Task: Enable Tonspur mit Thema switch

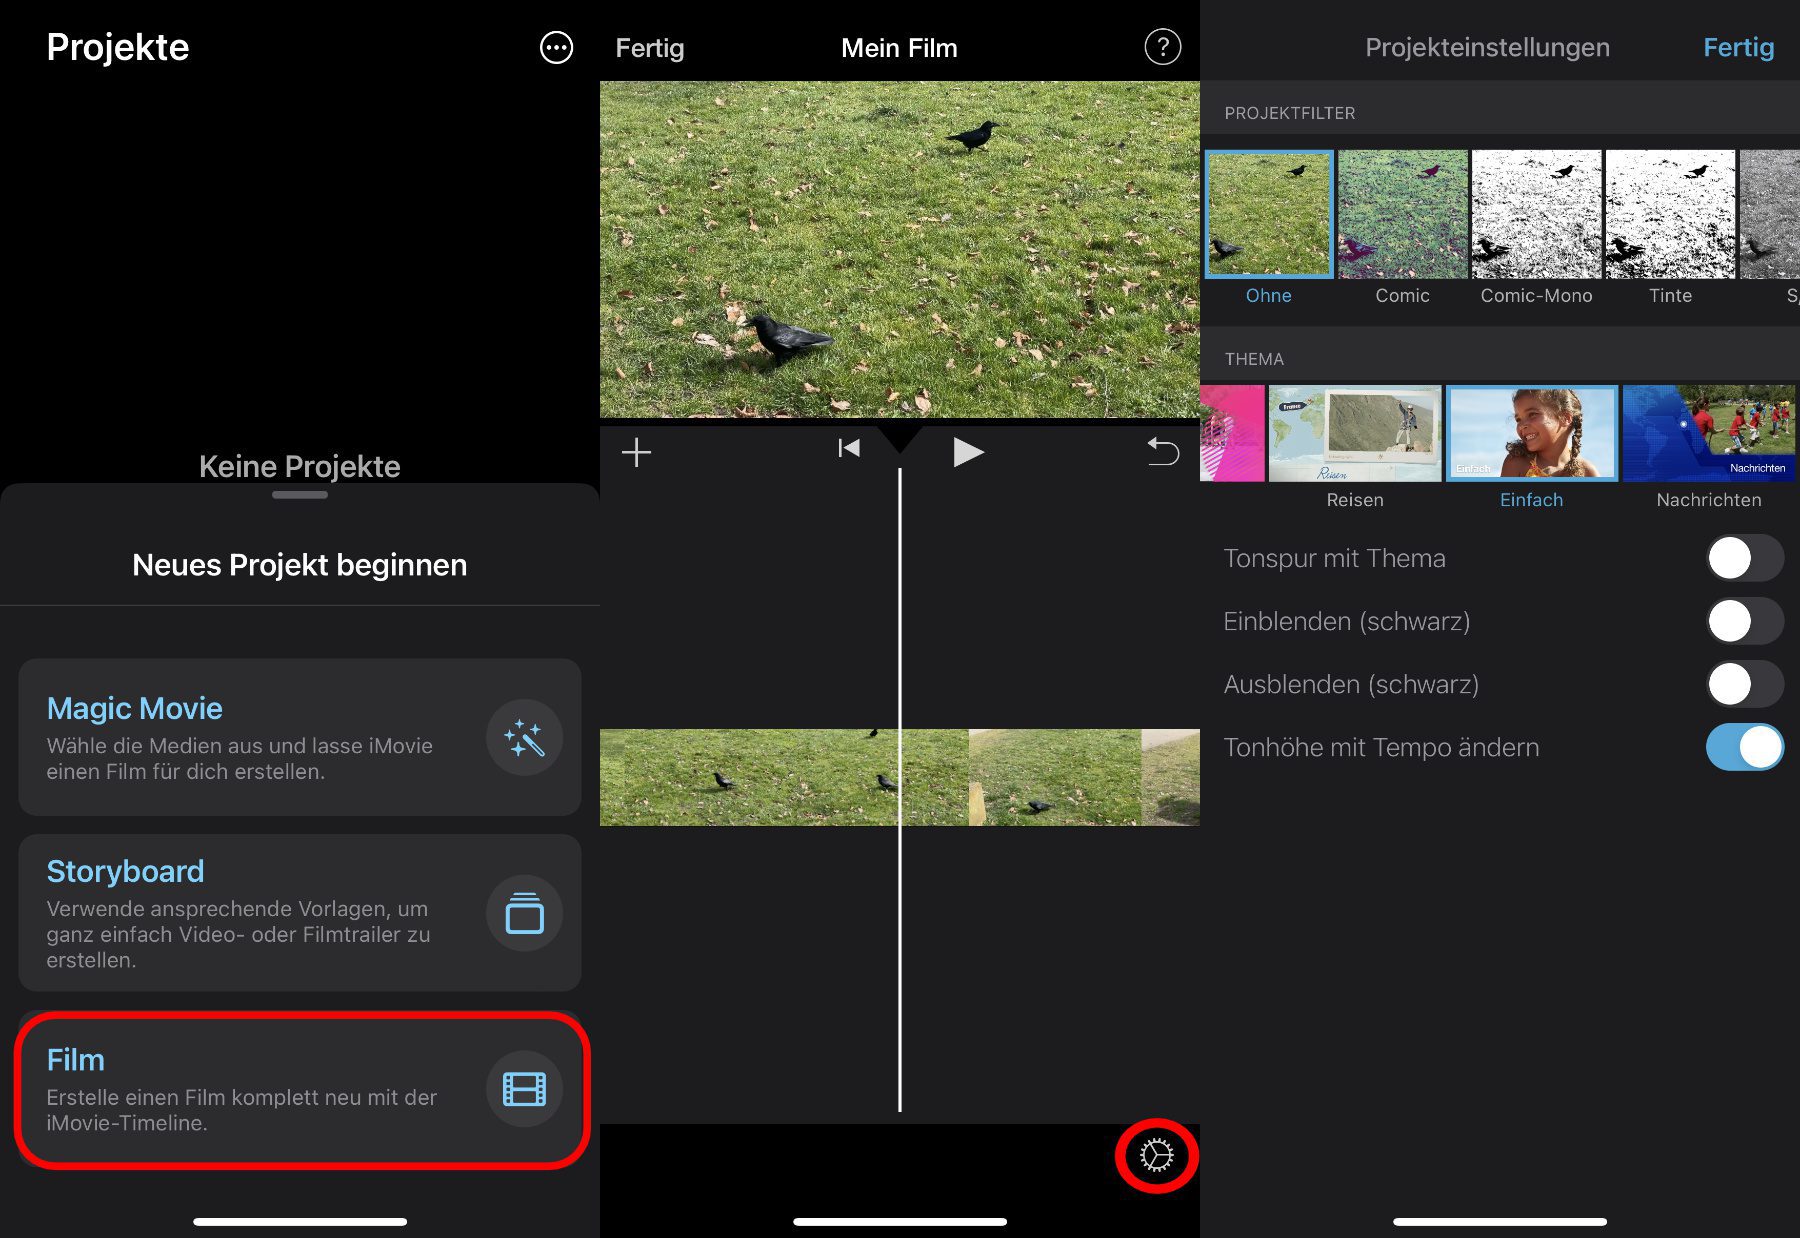Action: (x=1743, y=558)
